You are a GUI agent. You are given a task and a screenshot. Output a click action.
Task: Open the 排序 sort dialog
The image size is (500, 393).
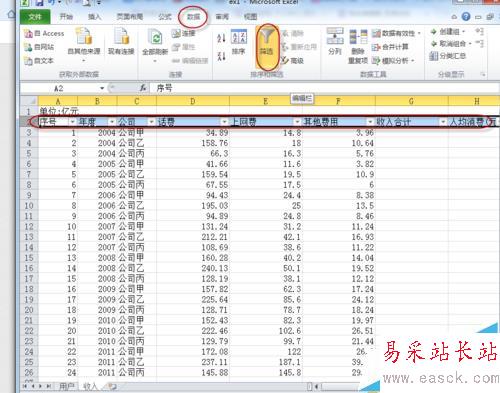(x=239, y=42)
